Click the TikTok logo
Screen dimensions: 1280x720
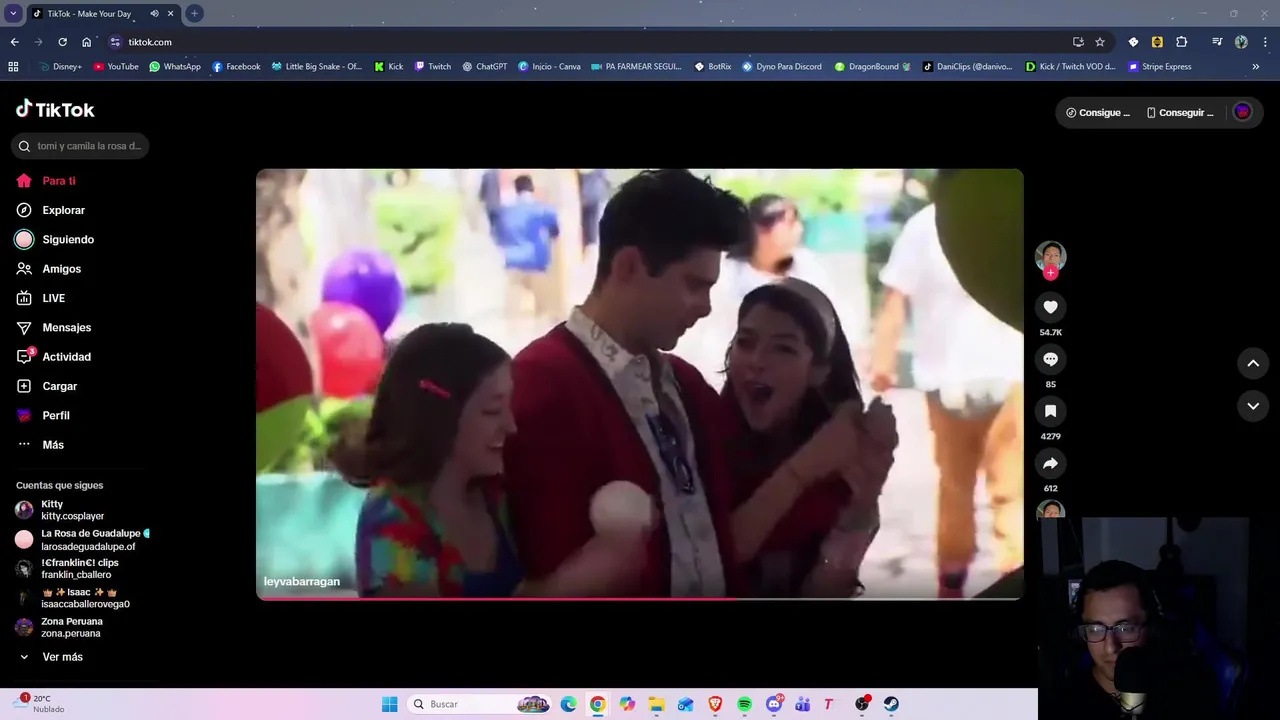point(55,109)
